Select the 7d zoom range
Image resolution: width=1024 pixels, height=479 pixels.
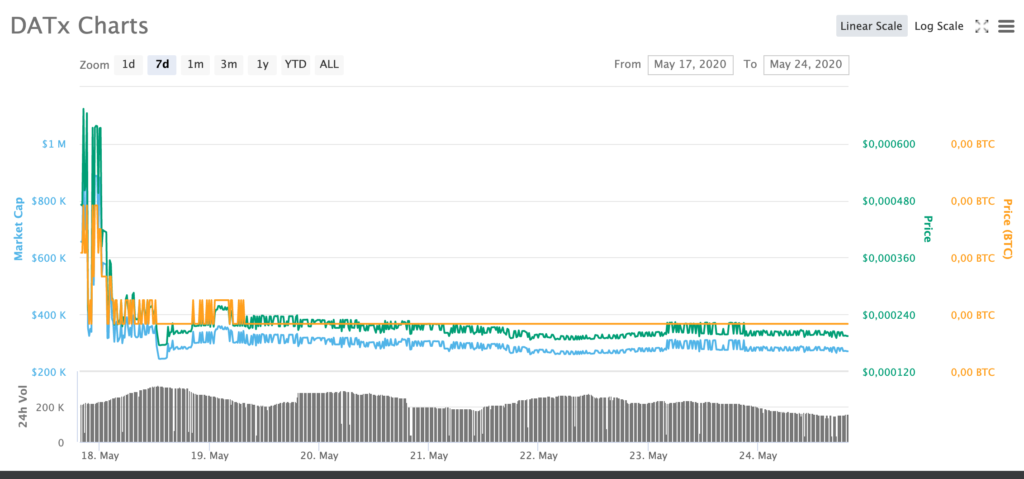click(162, 65)
